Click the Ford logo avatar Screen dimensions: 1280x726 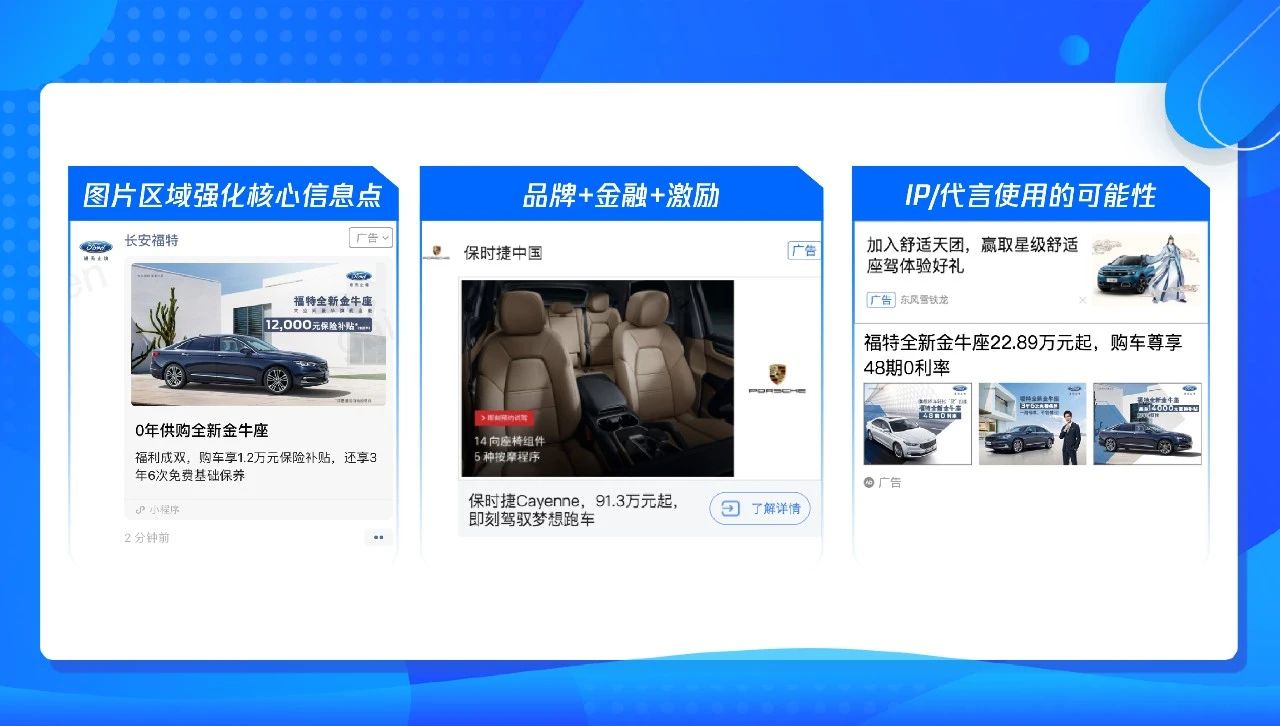click(97, 249)
